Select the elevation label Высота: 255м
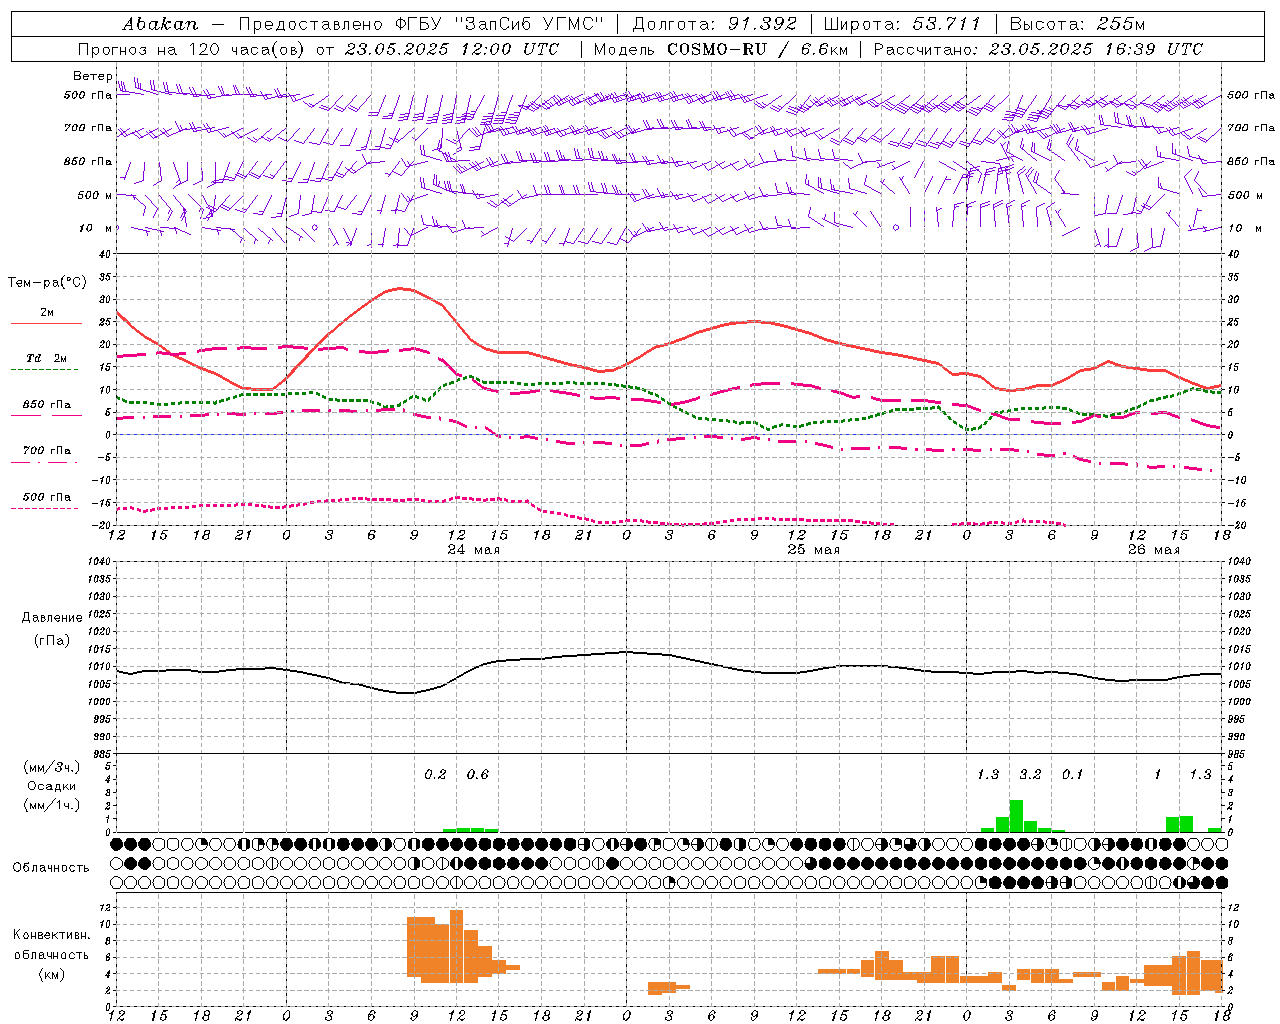This screenshot has height=1024, width=1280. 1077,24
